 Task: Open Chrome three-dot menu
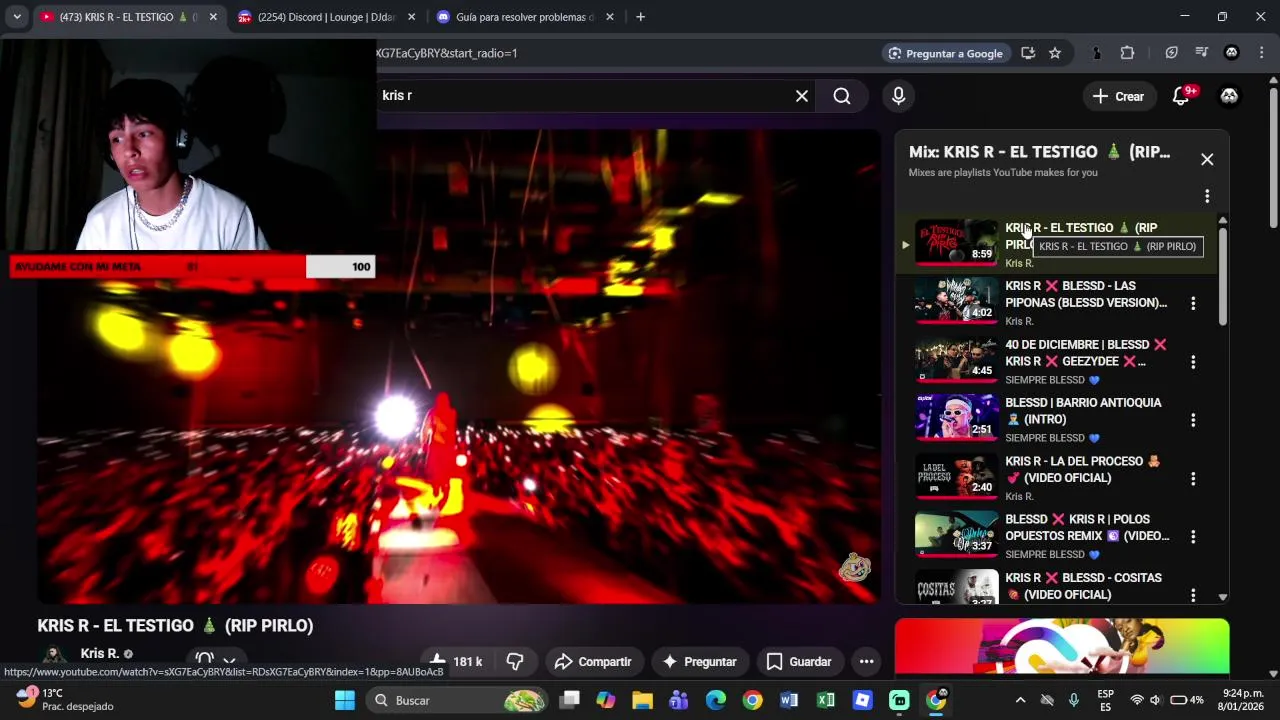pyautogui.click(x=1262, y=53)
